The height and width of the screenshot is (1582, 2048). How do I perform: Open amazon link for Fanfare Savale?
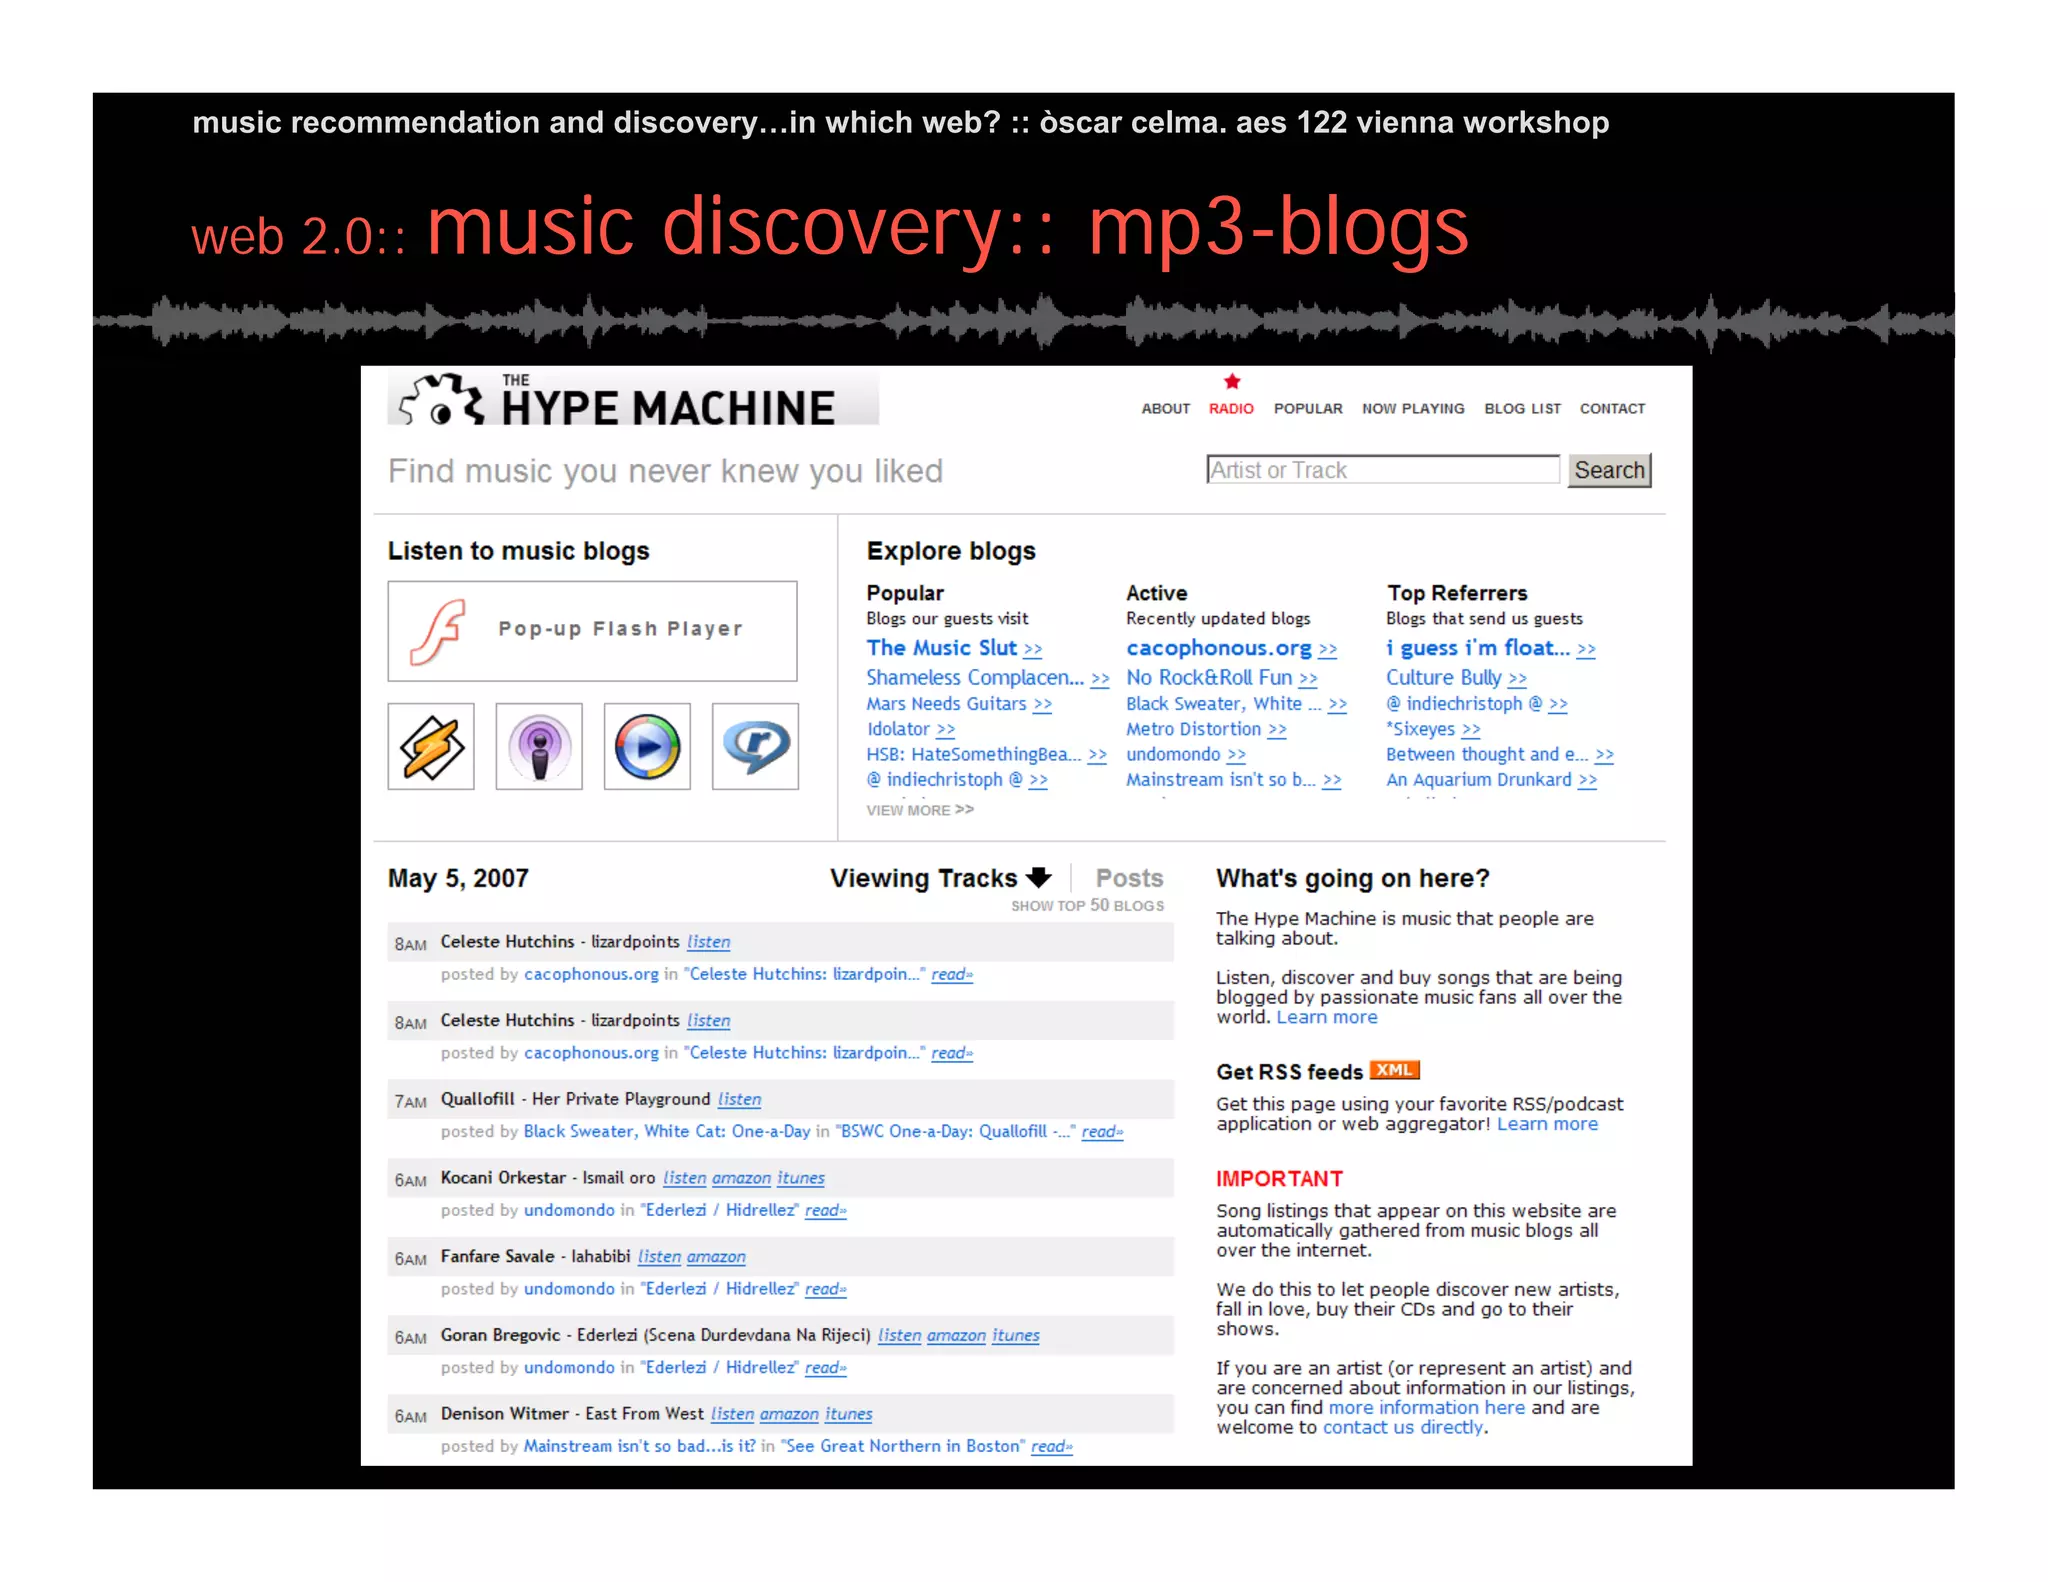(716, 1256)
